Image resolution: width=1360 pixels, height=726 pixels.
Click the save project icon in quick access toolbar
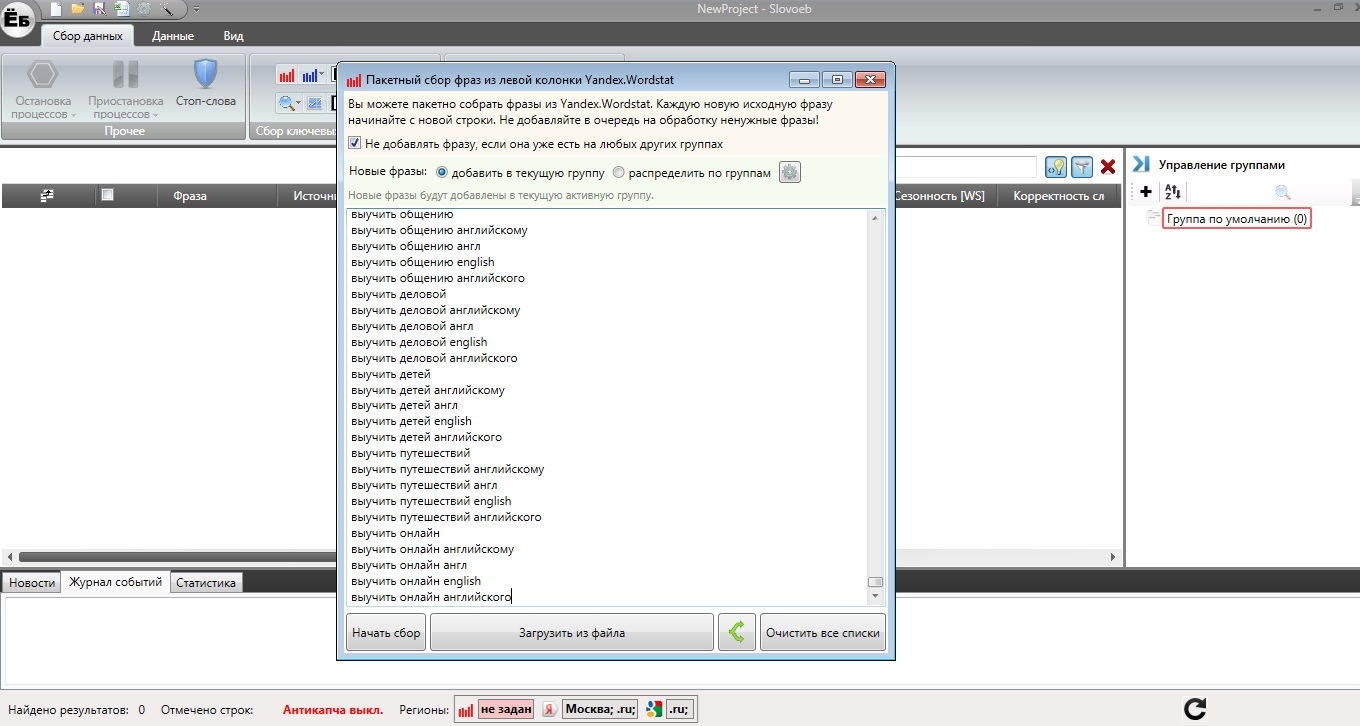100,9
